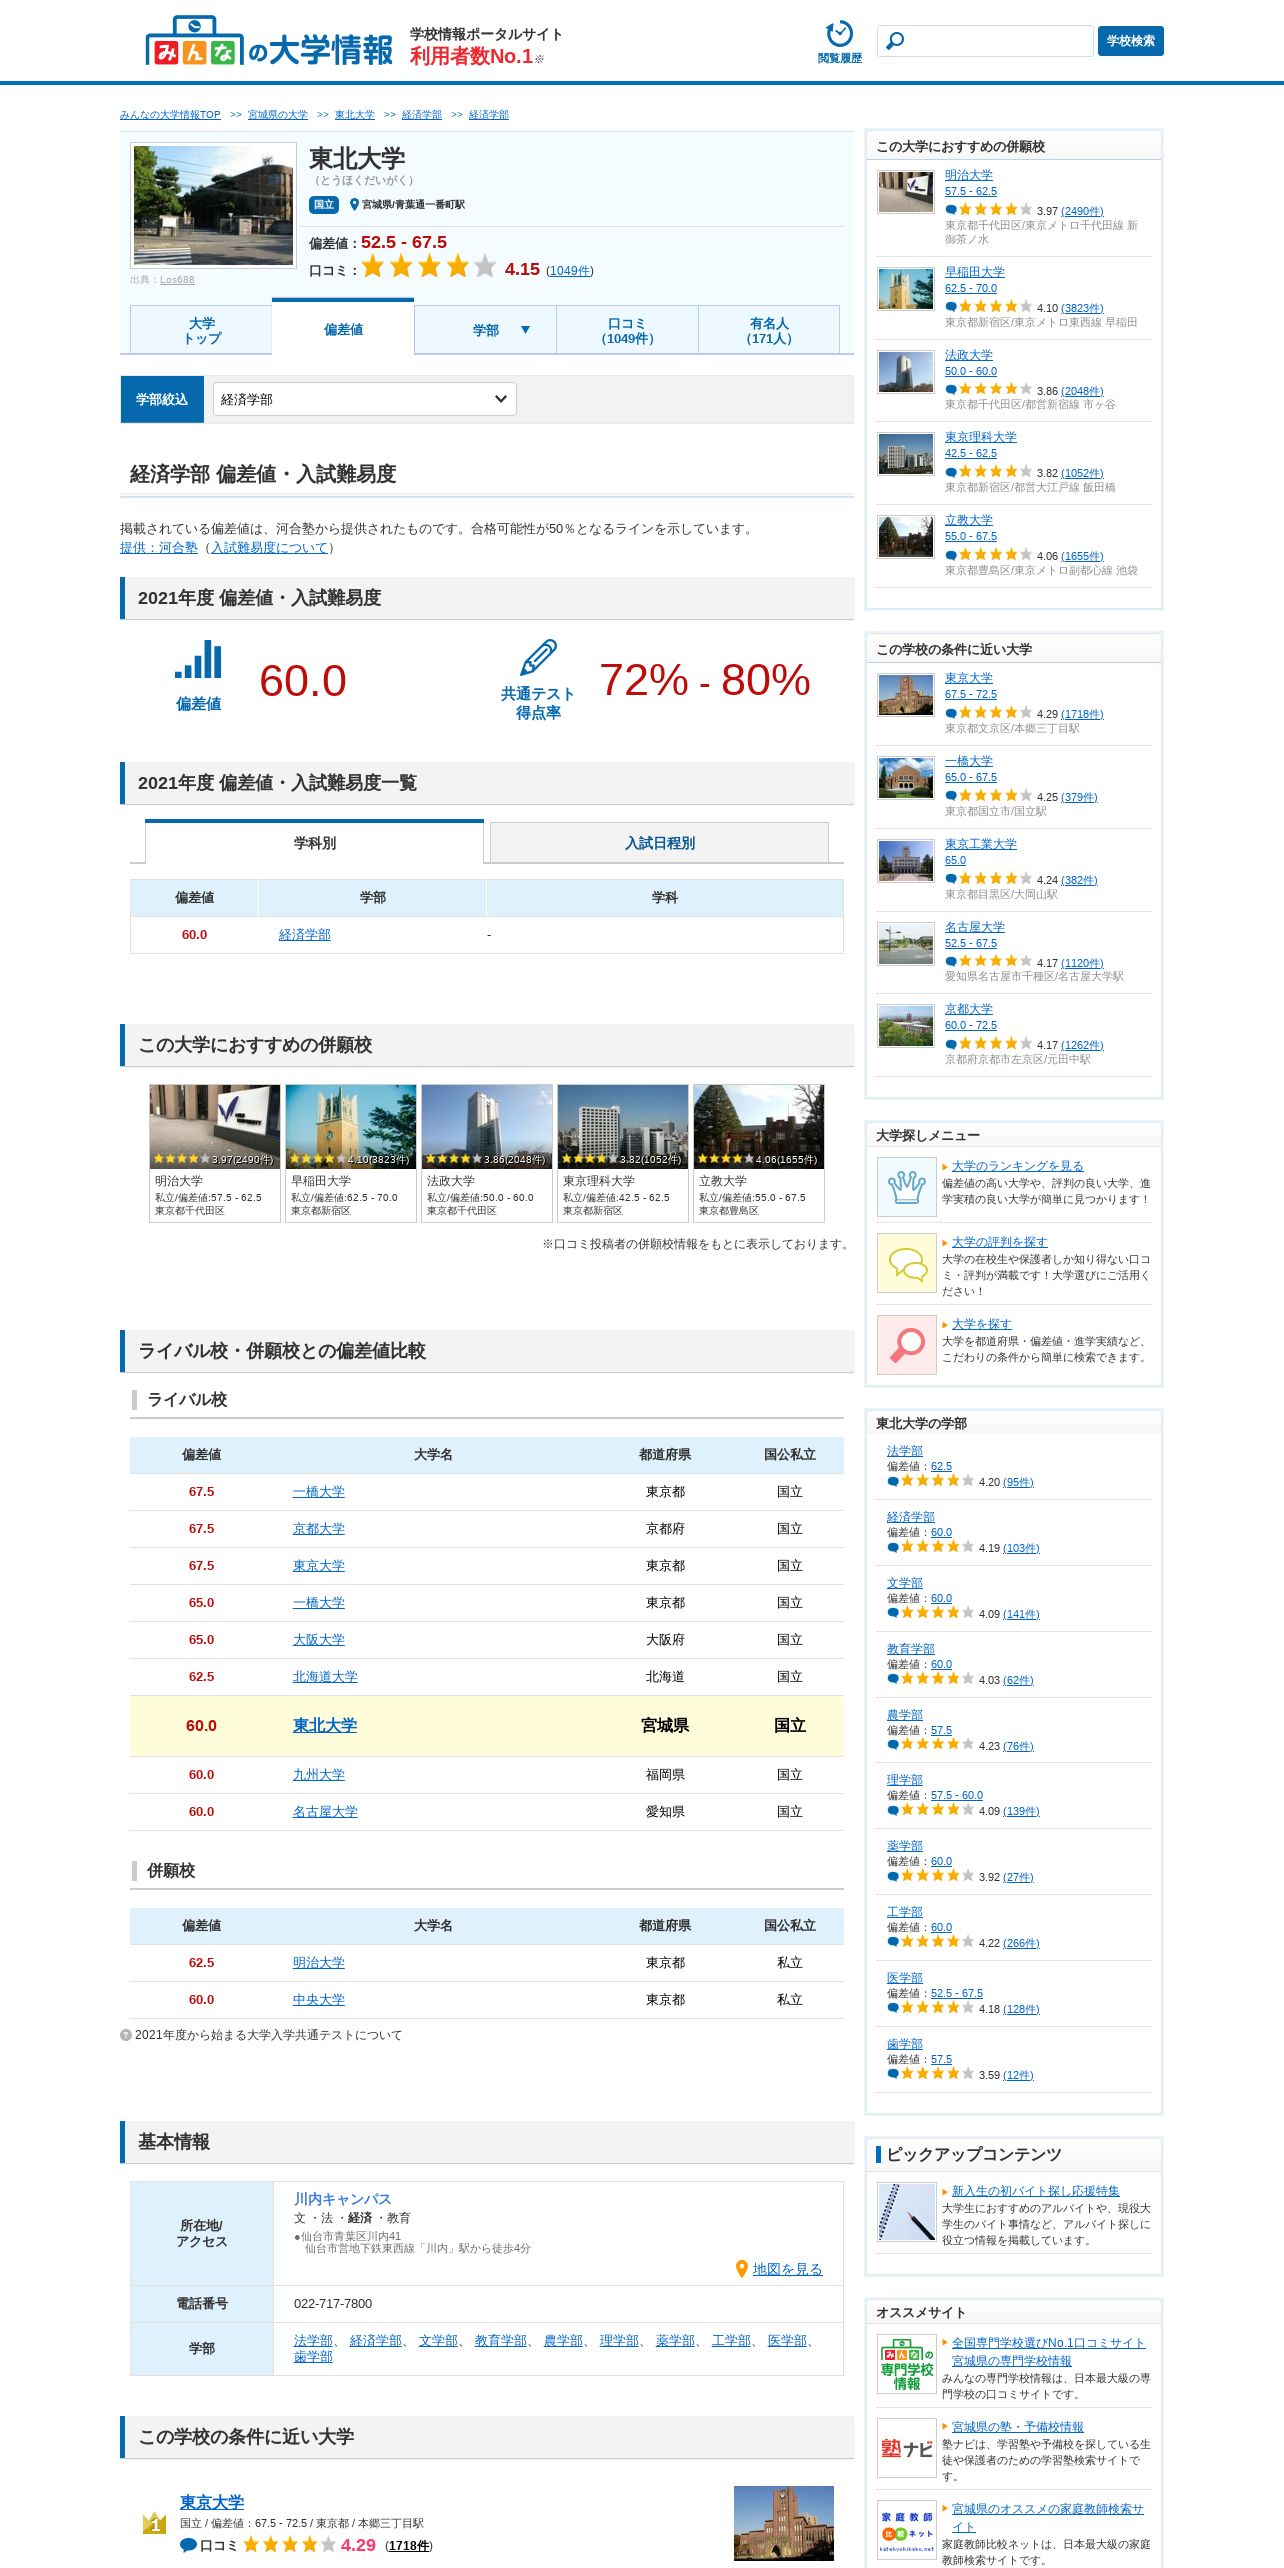Click the 明治大学 併願校 card image
Viewport: 1284px width, 2568px height.
[215, 1126]
